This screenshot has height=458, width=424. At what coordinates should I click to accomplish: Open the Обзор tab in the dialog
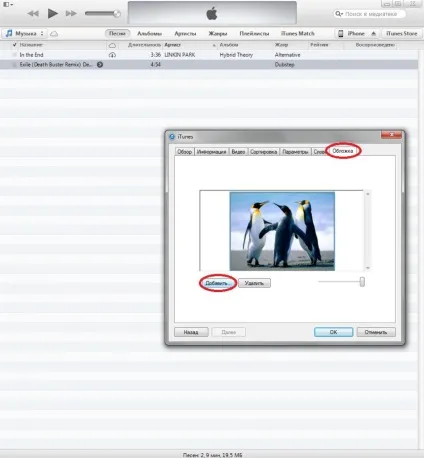click(x=184, y=152)
